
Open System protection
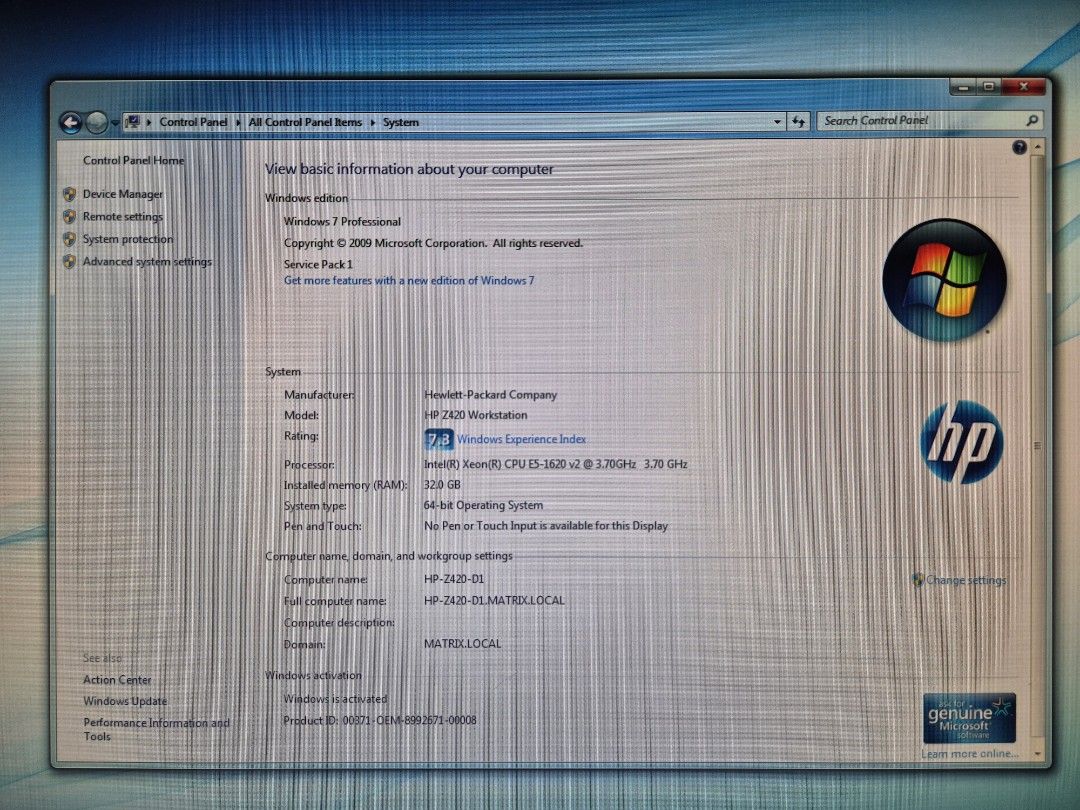(x=128, y=239)
